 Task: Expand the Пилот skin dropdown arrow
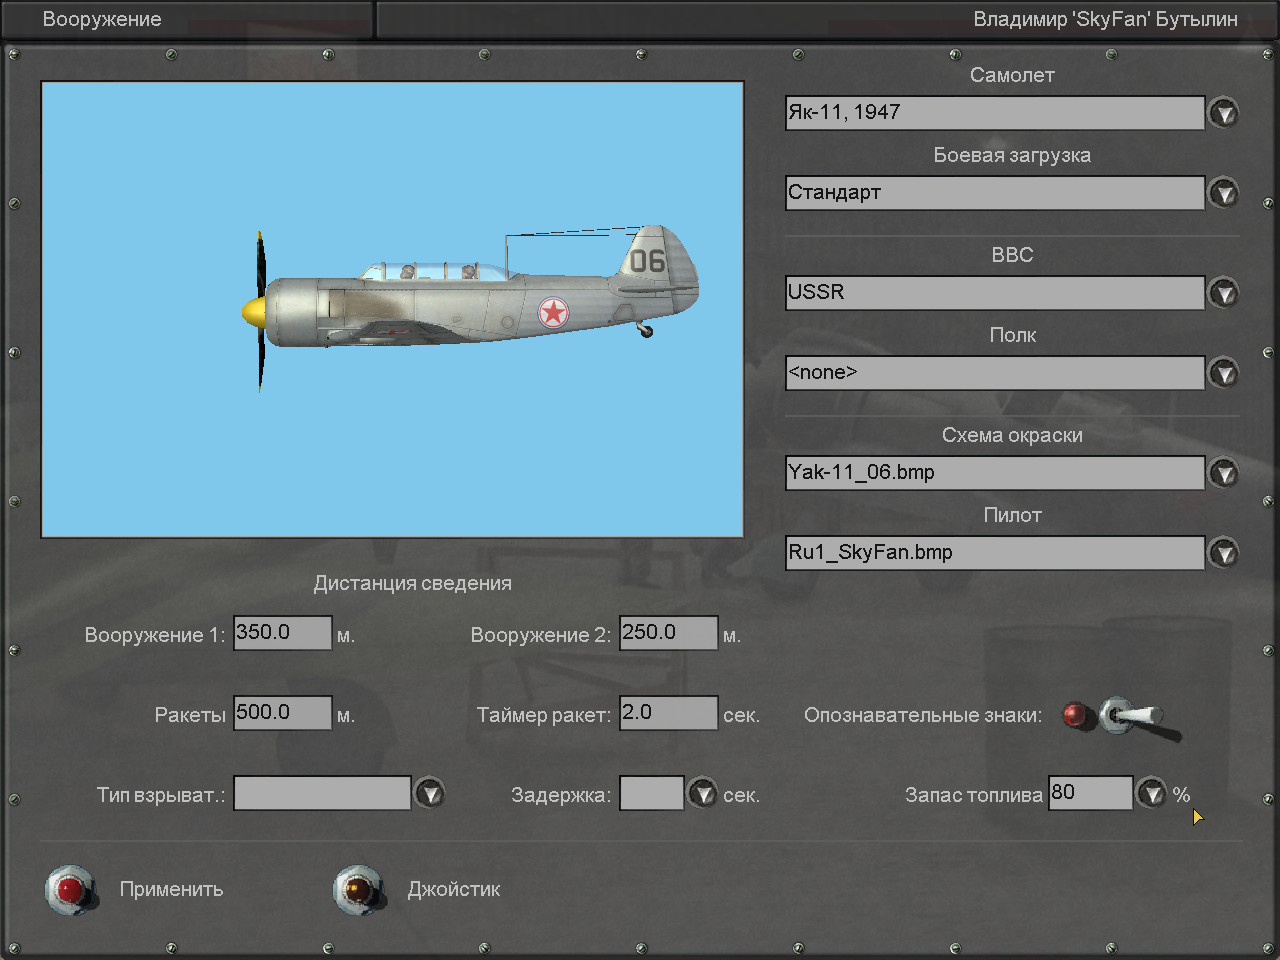(x=1223, y=553)
